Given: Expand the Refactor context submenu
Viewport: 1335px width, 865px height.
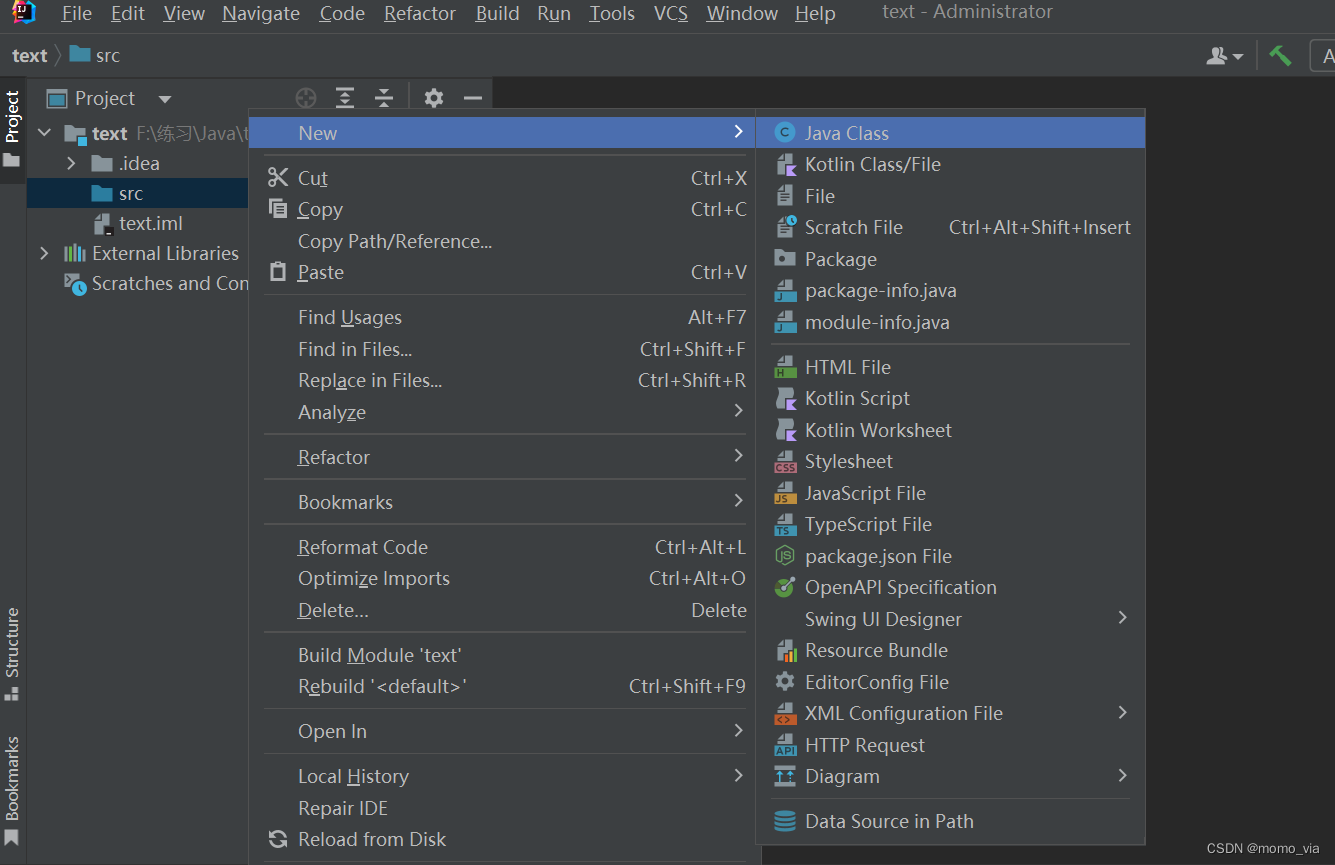Looking at the screenshot, I should pos(502,457).
